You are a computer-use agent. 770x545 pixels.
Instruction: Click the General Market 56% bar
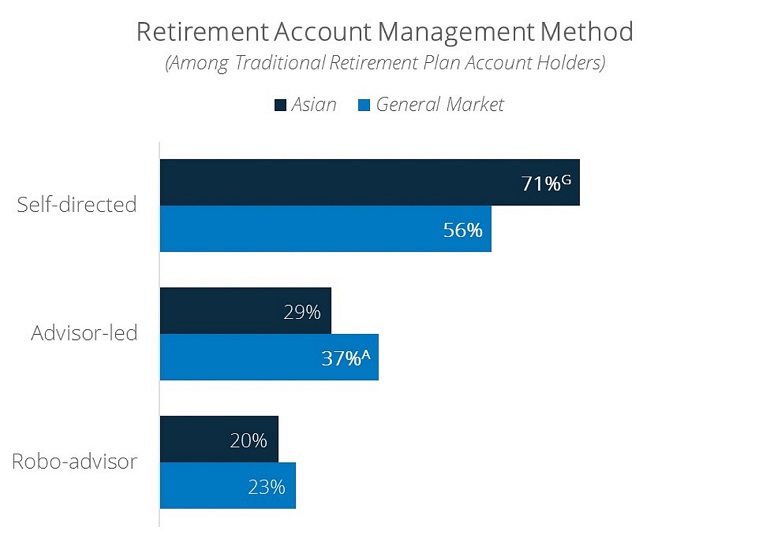pyautogui.click(x=326, y=229)
